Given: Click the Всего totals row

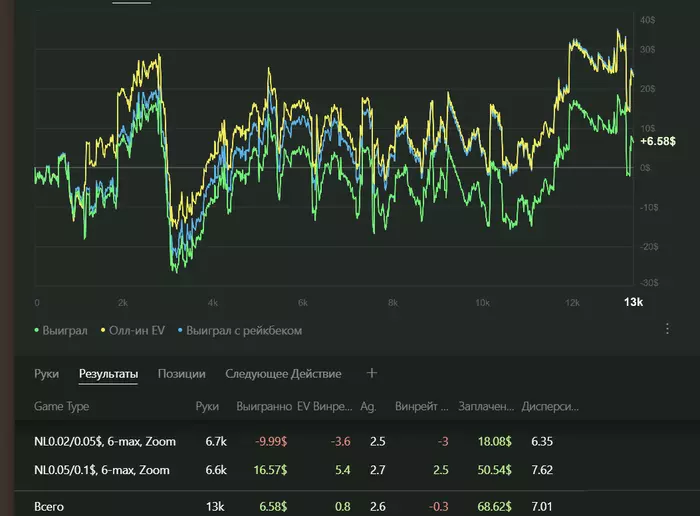Looking at the screenshot, I should (49, 507).
